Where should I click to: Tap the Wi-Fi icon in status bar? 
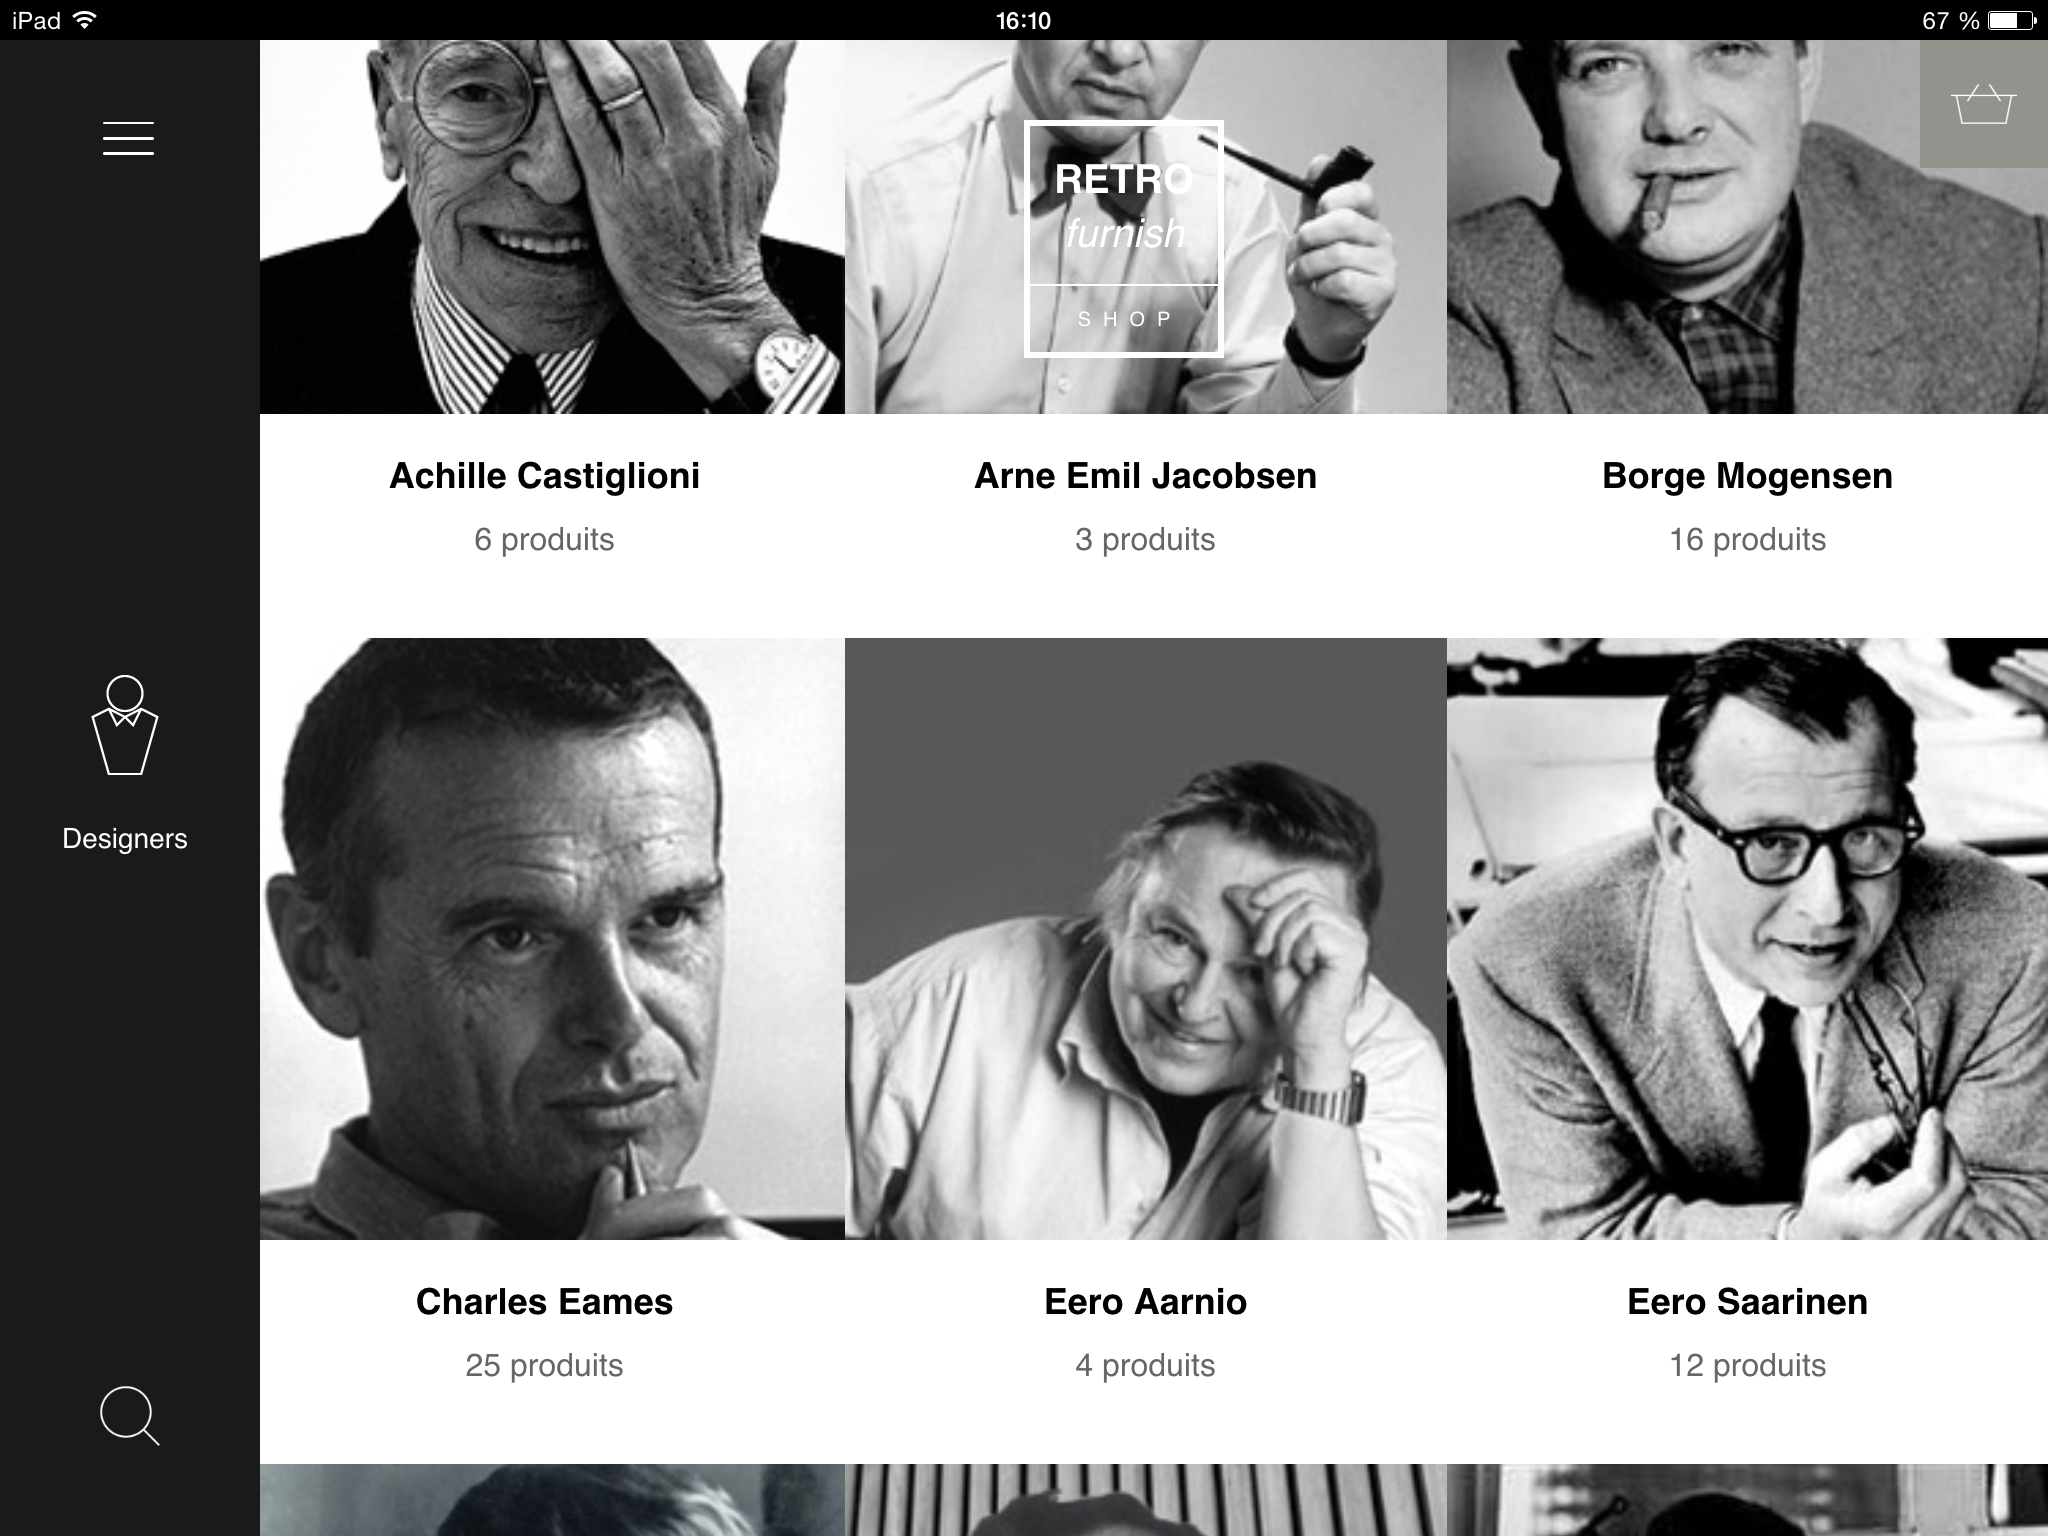86,20
